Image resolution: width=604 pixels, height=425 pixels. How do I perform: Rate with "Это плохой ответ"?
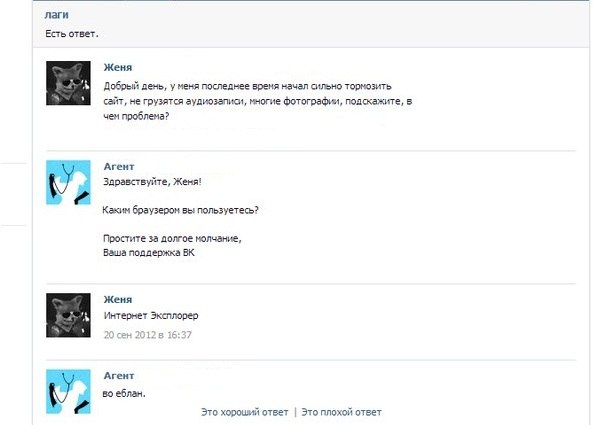tap(341, 412)
